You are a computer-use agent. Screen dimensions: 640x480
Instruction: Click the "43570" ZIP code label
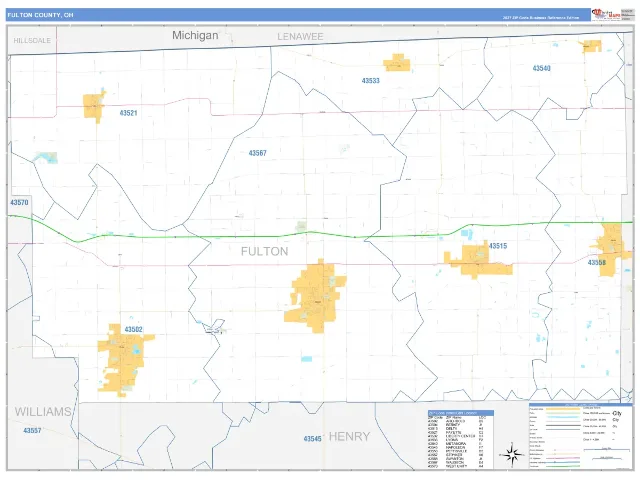point(19,202)
